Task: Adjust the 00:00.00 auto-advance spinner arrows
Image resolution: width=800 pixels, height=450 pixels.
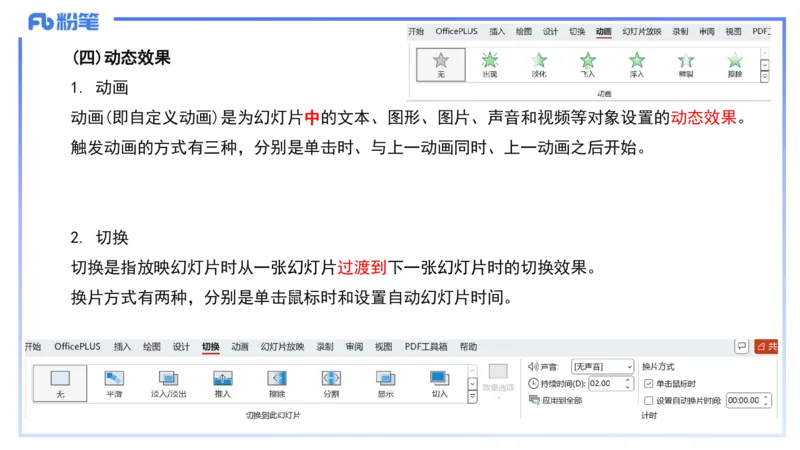Action: tap(765, 401)
